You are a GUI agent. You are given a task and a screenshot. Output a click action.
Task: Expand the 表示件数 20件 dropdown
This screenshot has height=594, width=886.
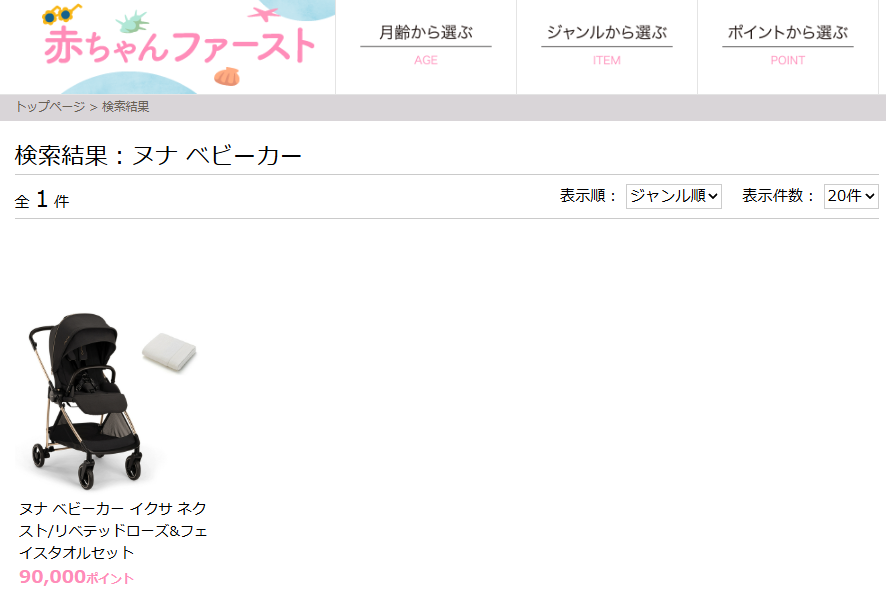click(x=851, y=196)
